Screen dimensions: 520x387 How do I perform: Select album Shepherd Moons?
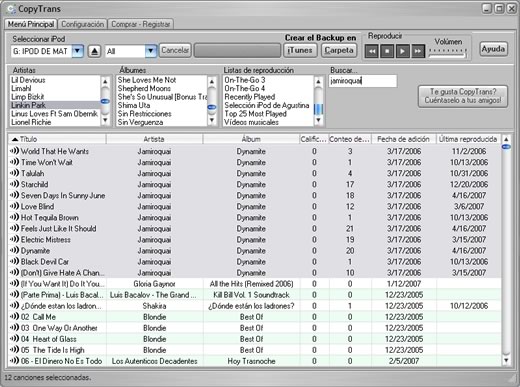tap(162, 88)
